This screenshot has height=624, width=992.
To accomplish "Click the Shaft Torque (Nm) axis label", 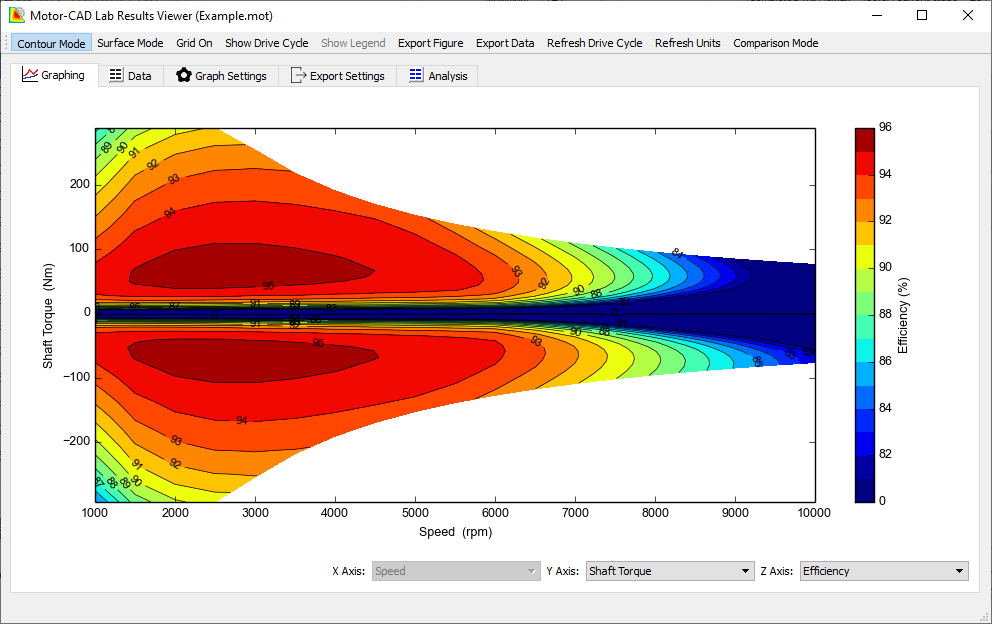I will 47,315.
